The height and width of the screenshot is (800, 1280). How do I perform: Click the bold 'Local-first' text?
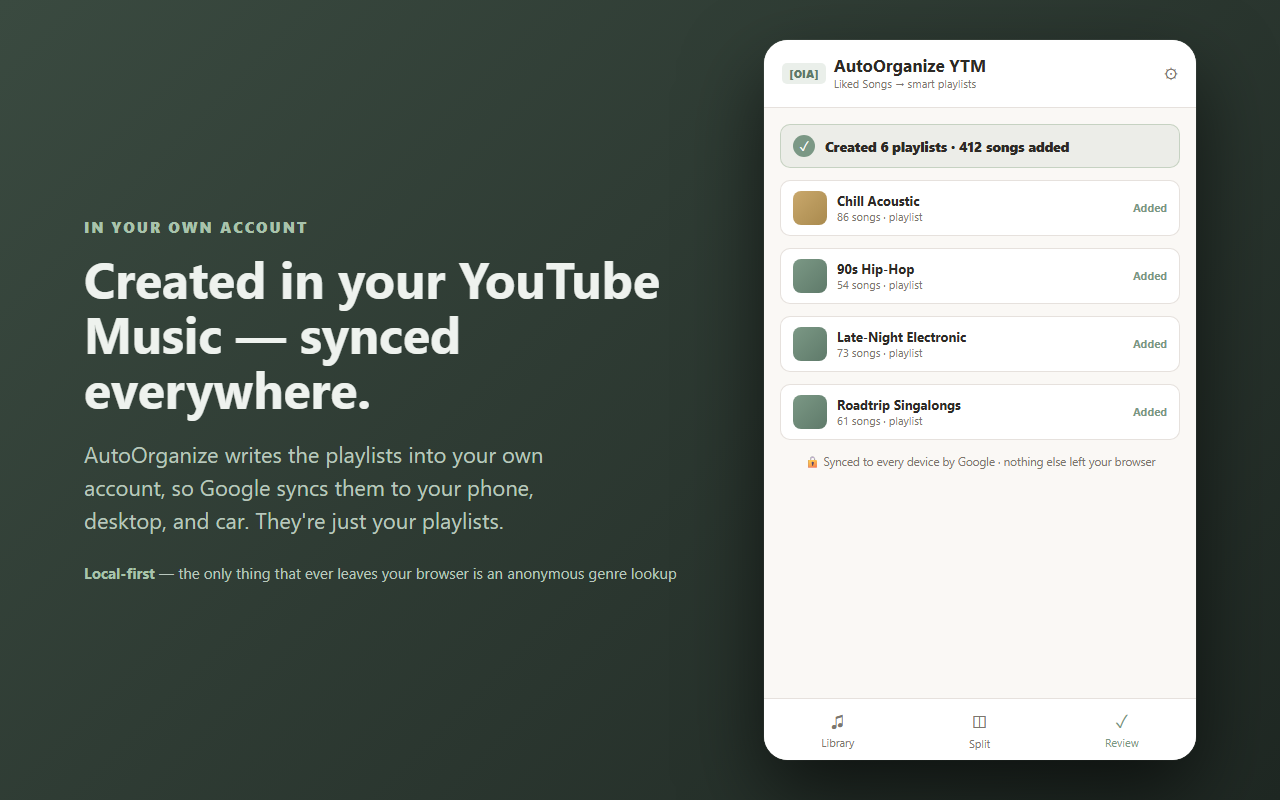(119, 574)
